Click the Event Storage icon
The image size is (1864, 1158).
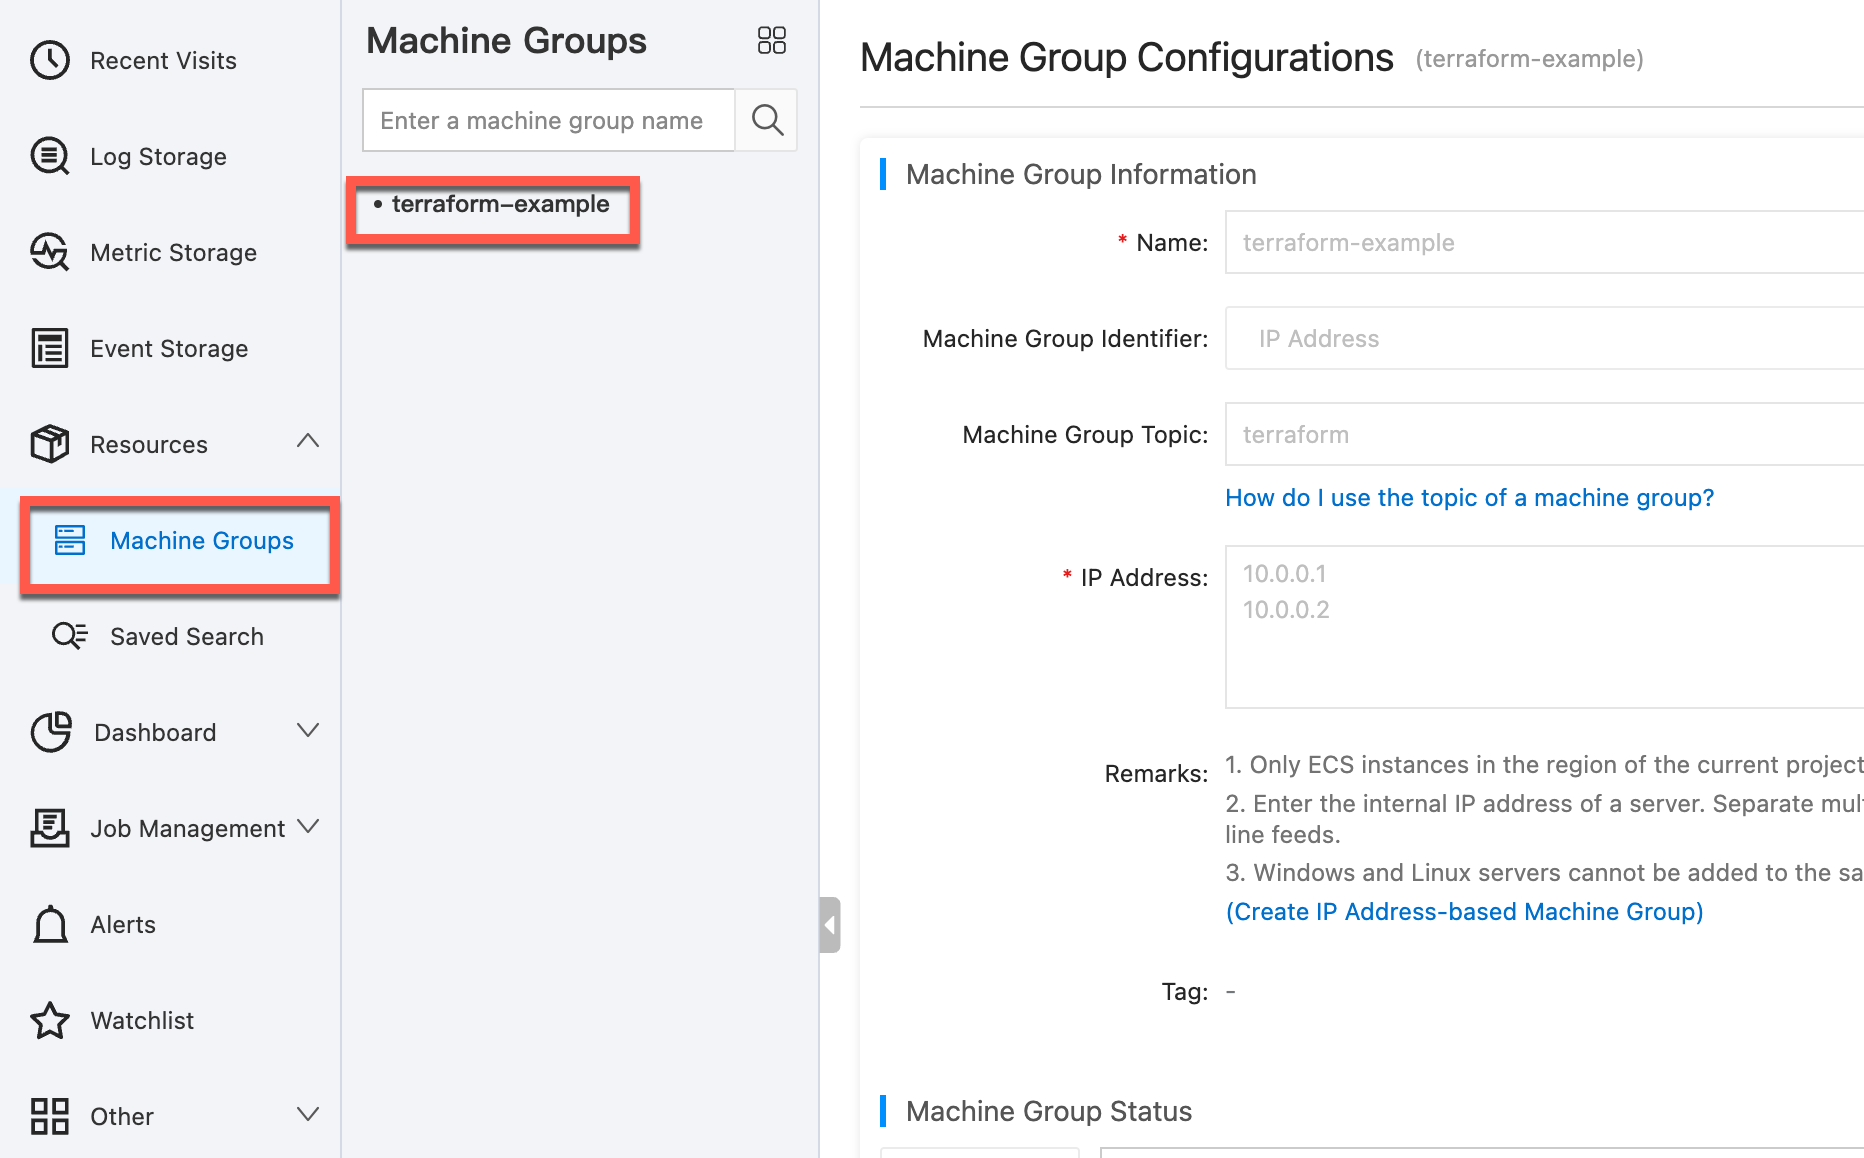point(50,348)
